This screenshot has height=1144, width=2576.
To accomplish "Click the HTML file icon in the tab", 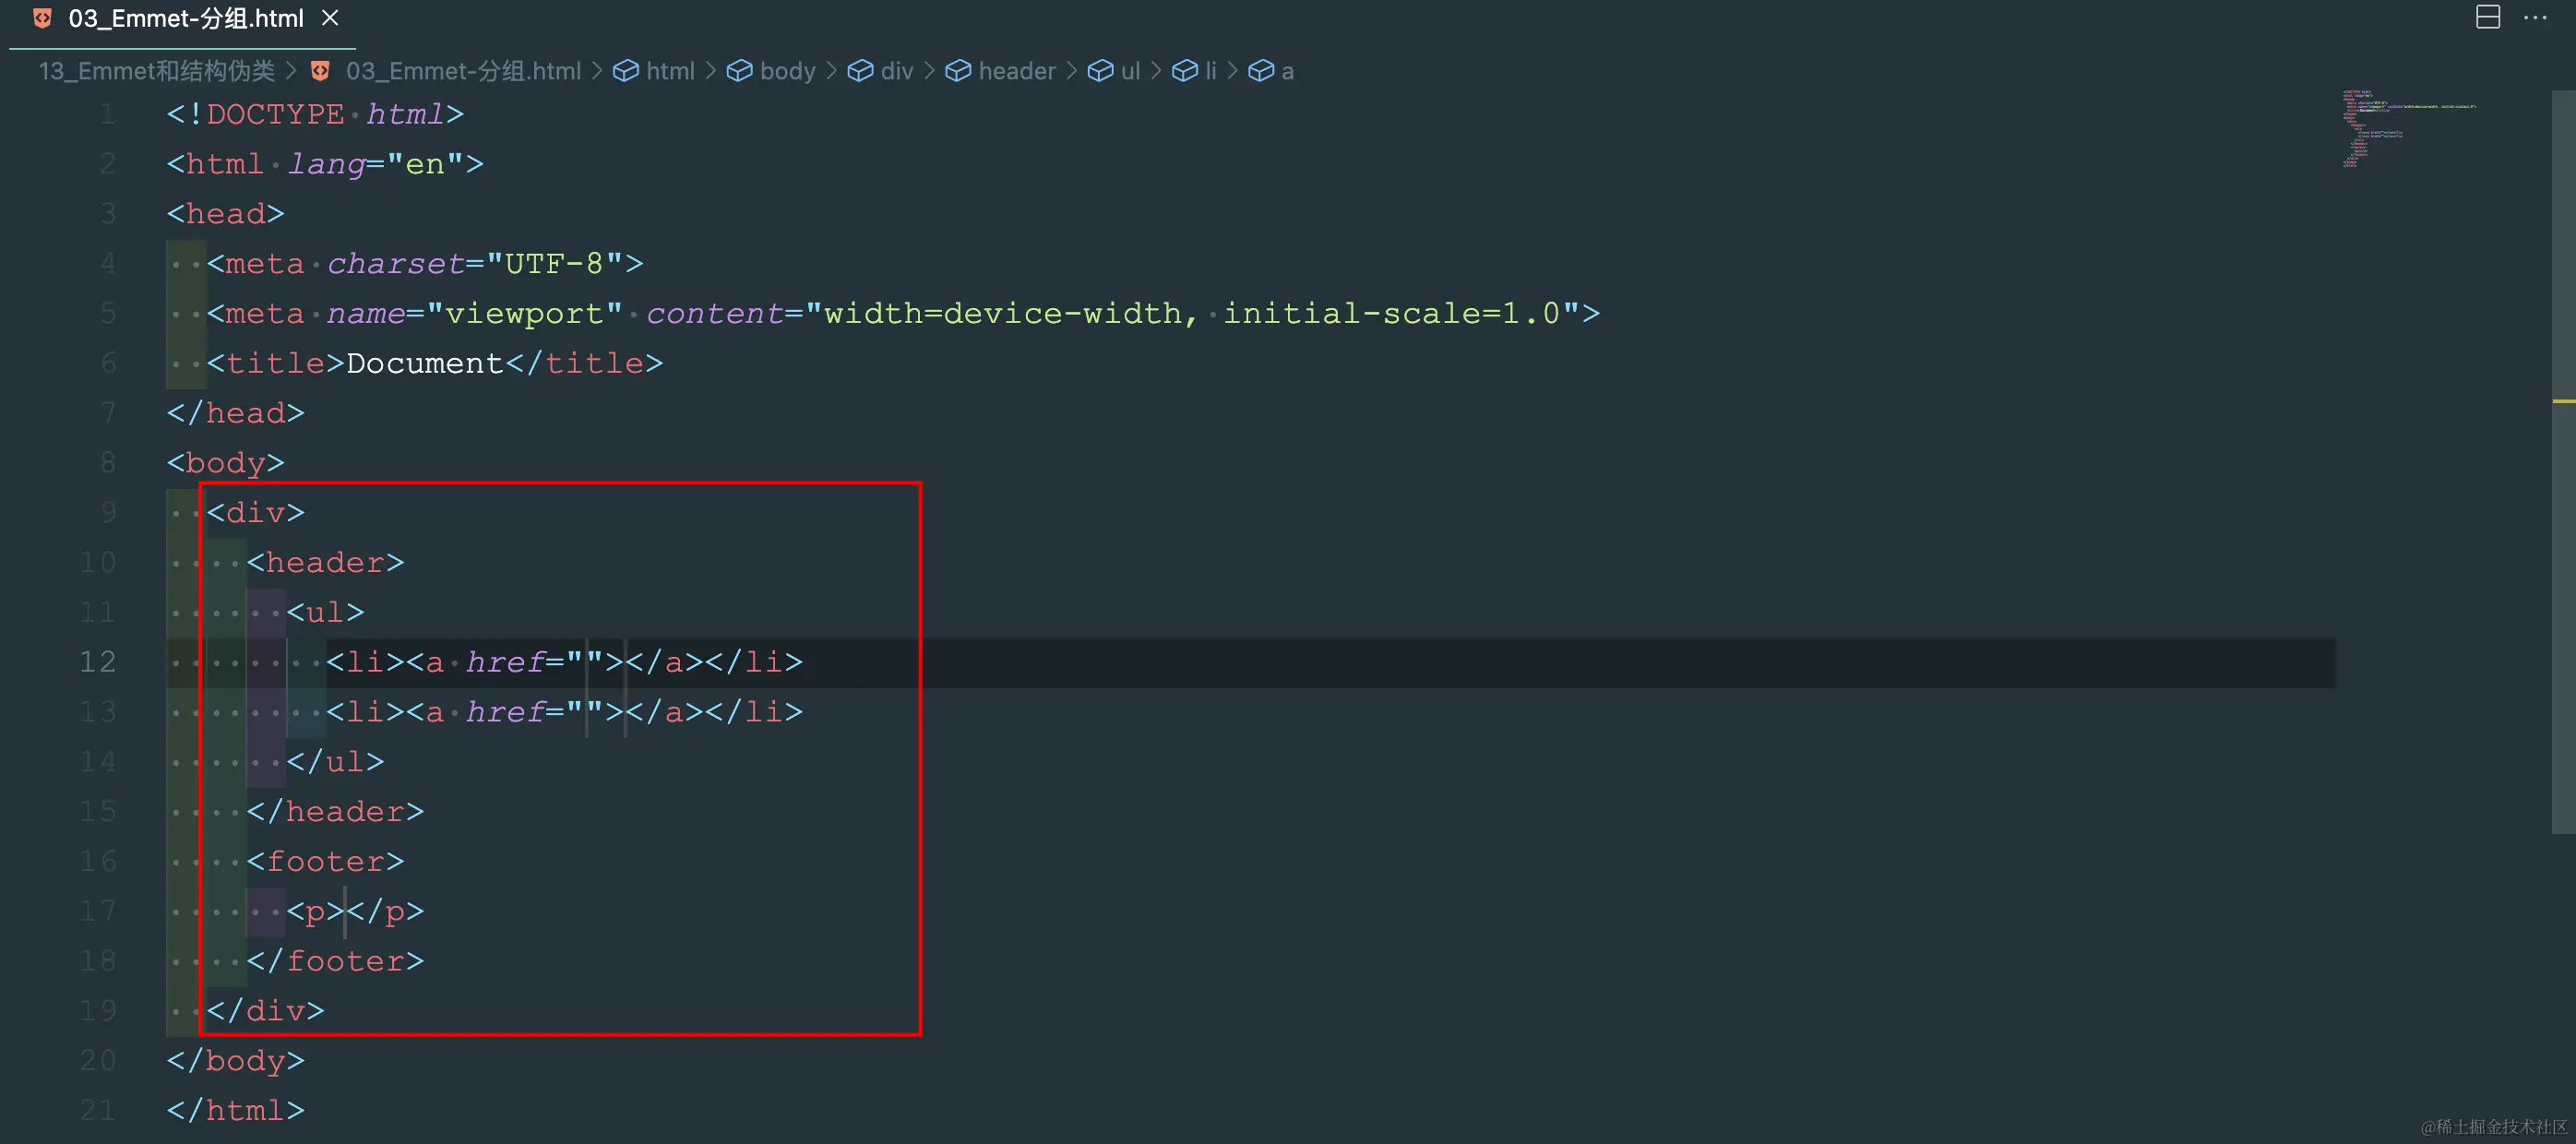I will (x=42, y=18).
